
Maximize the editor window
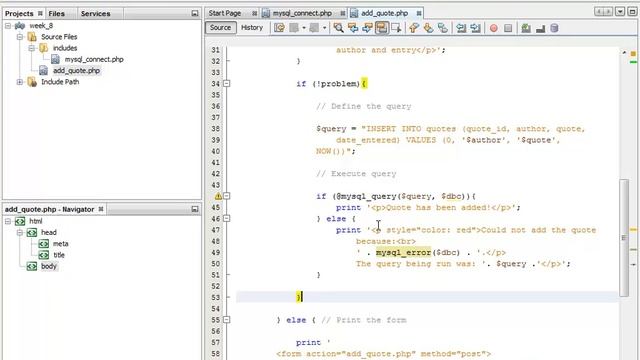coord(632,12)
